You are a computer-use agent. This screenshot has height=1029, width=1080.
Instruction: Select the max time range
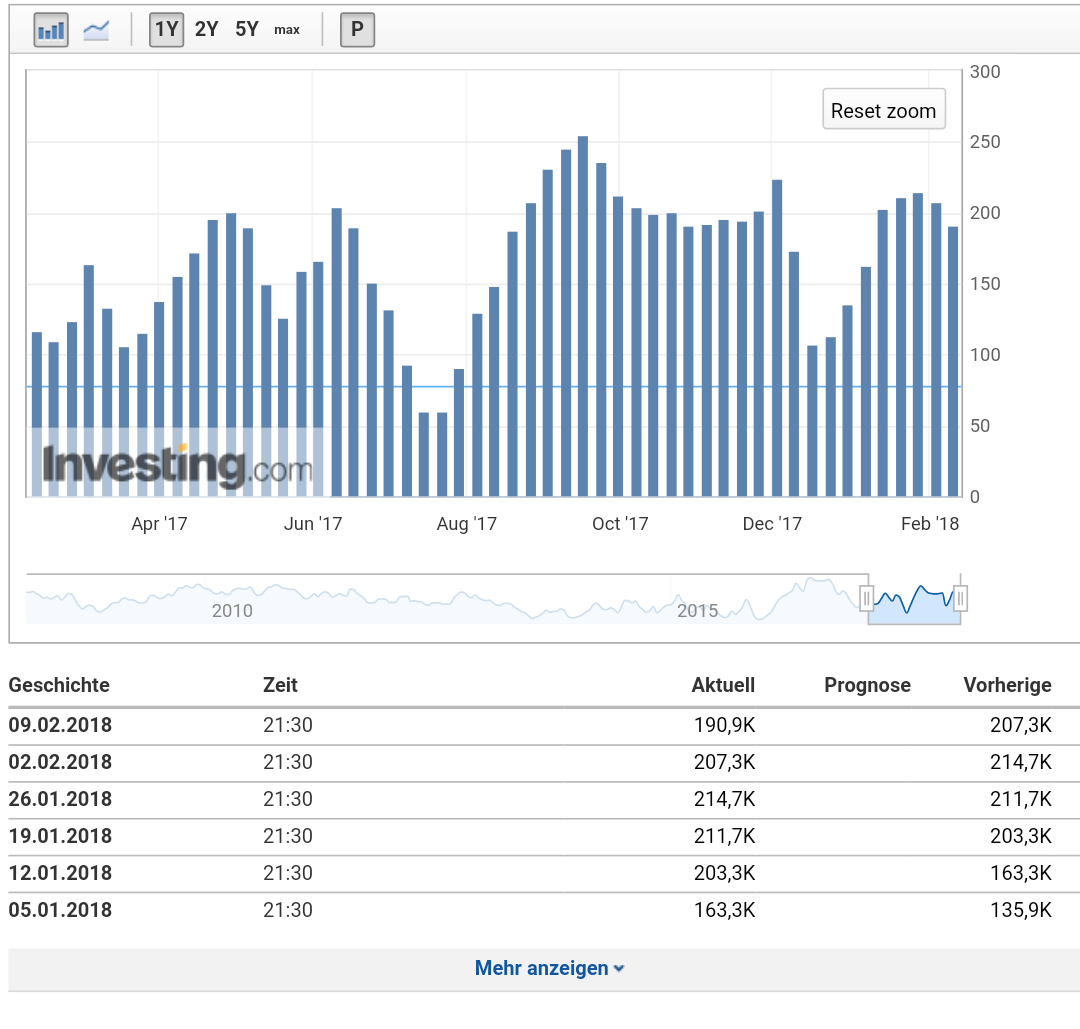(x=287, y=30)
